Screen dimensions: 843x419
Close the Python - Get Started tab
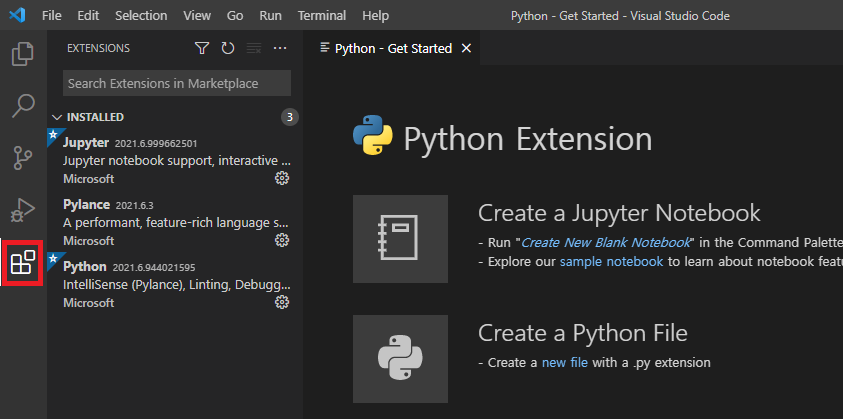pyautogui.click(x=466, y=48)
